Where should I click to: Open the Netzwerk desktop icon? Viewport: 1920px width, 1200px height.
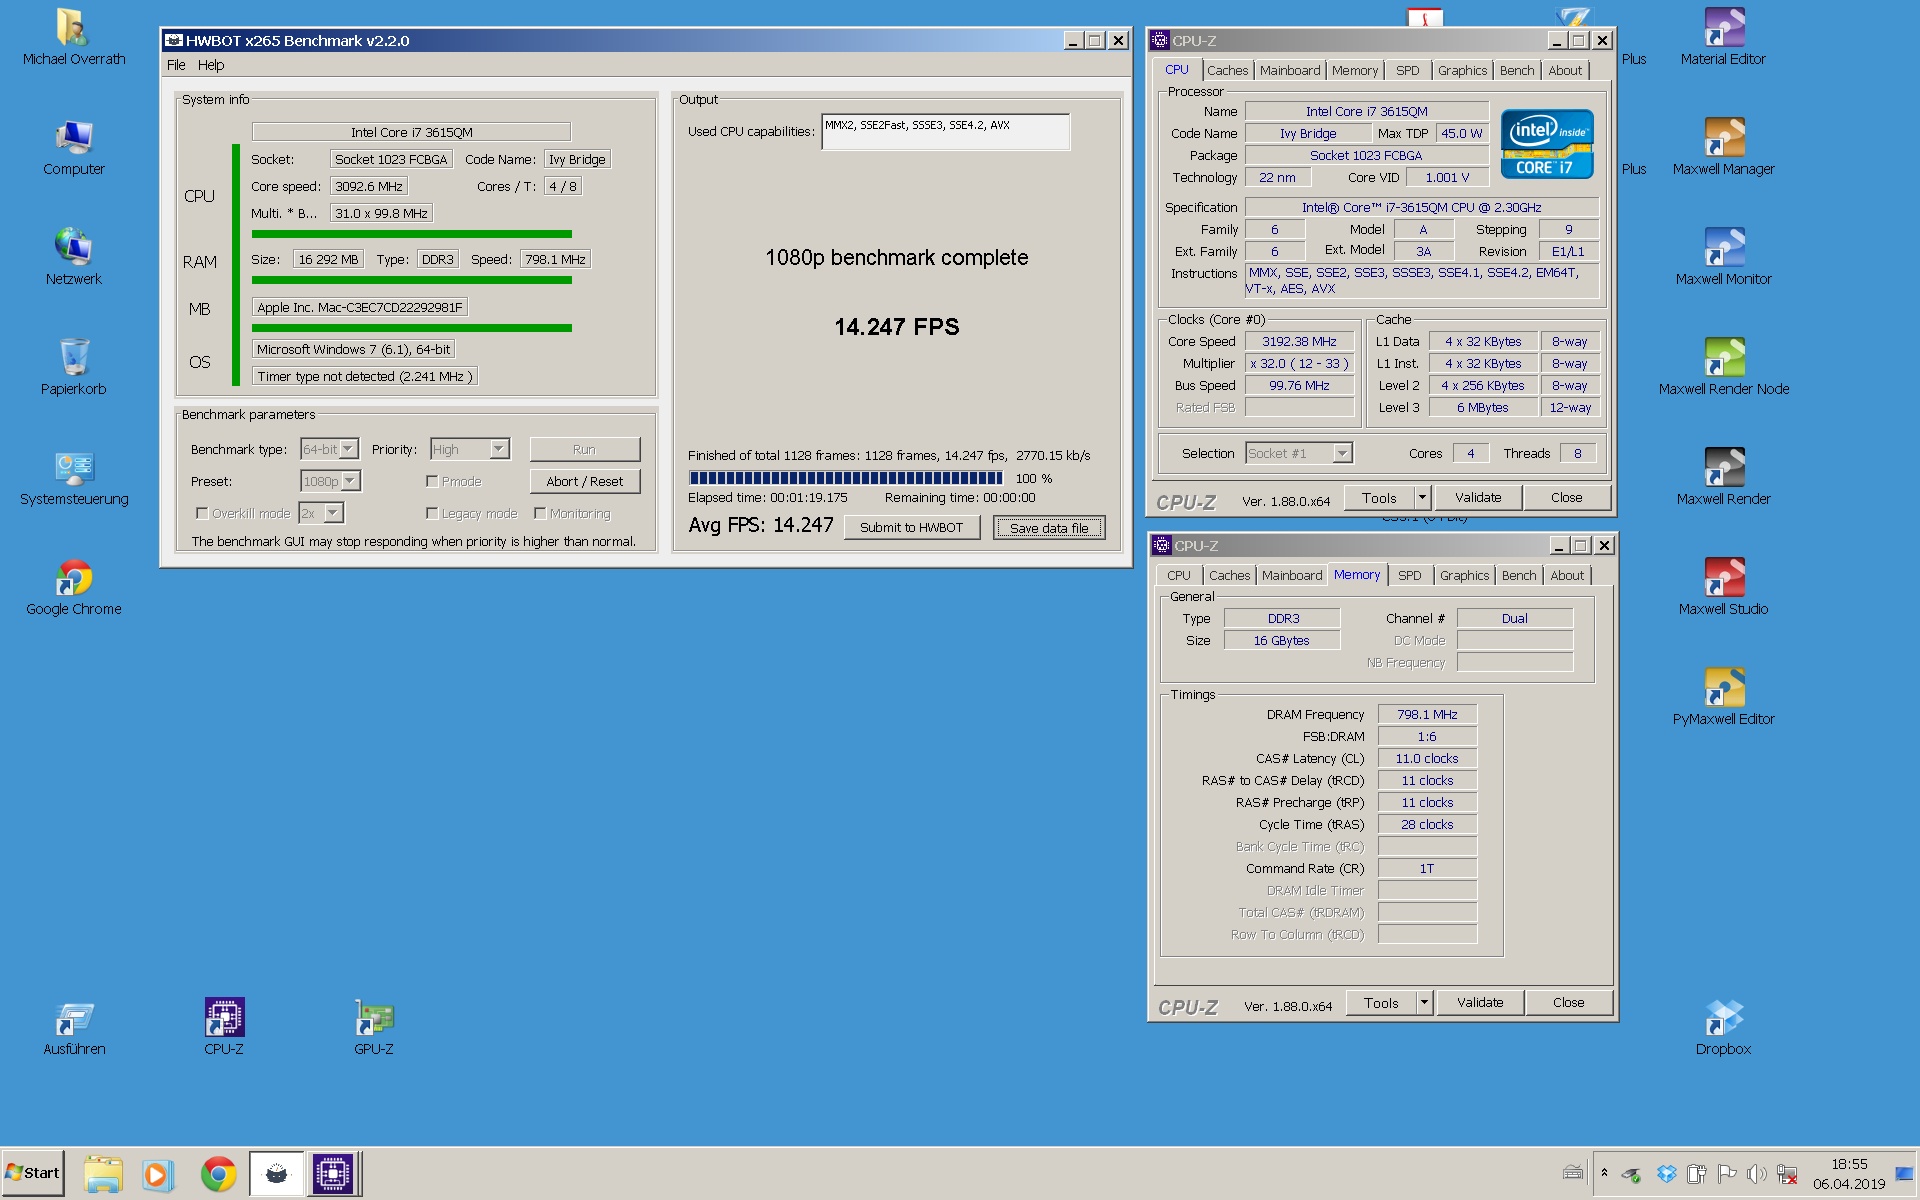coord(74,257)
